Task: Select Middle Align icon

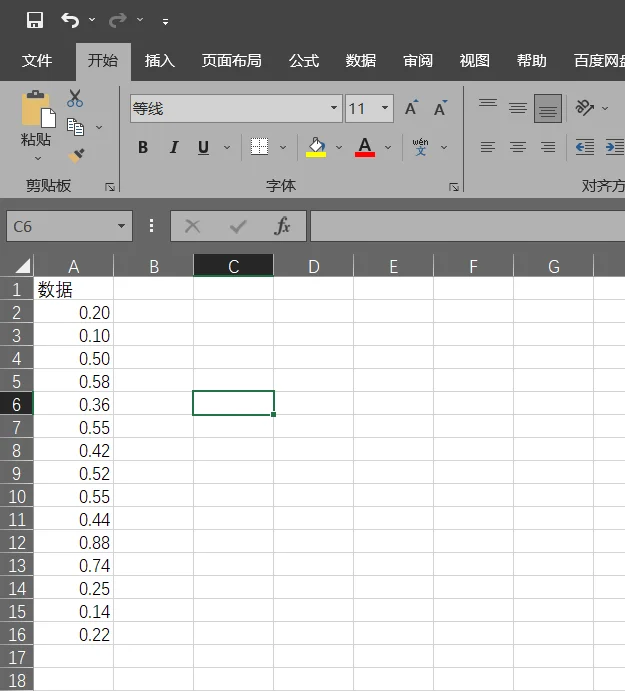Action: click(518, 108)
